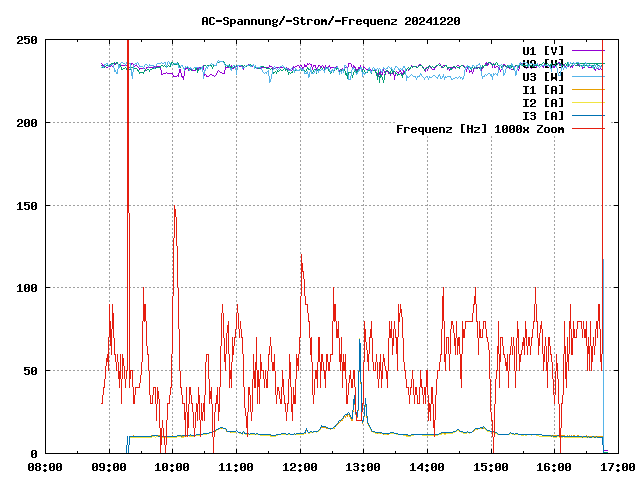
Task: Click the red frequency peak at 10:00
Action: [x=174, y=208]
